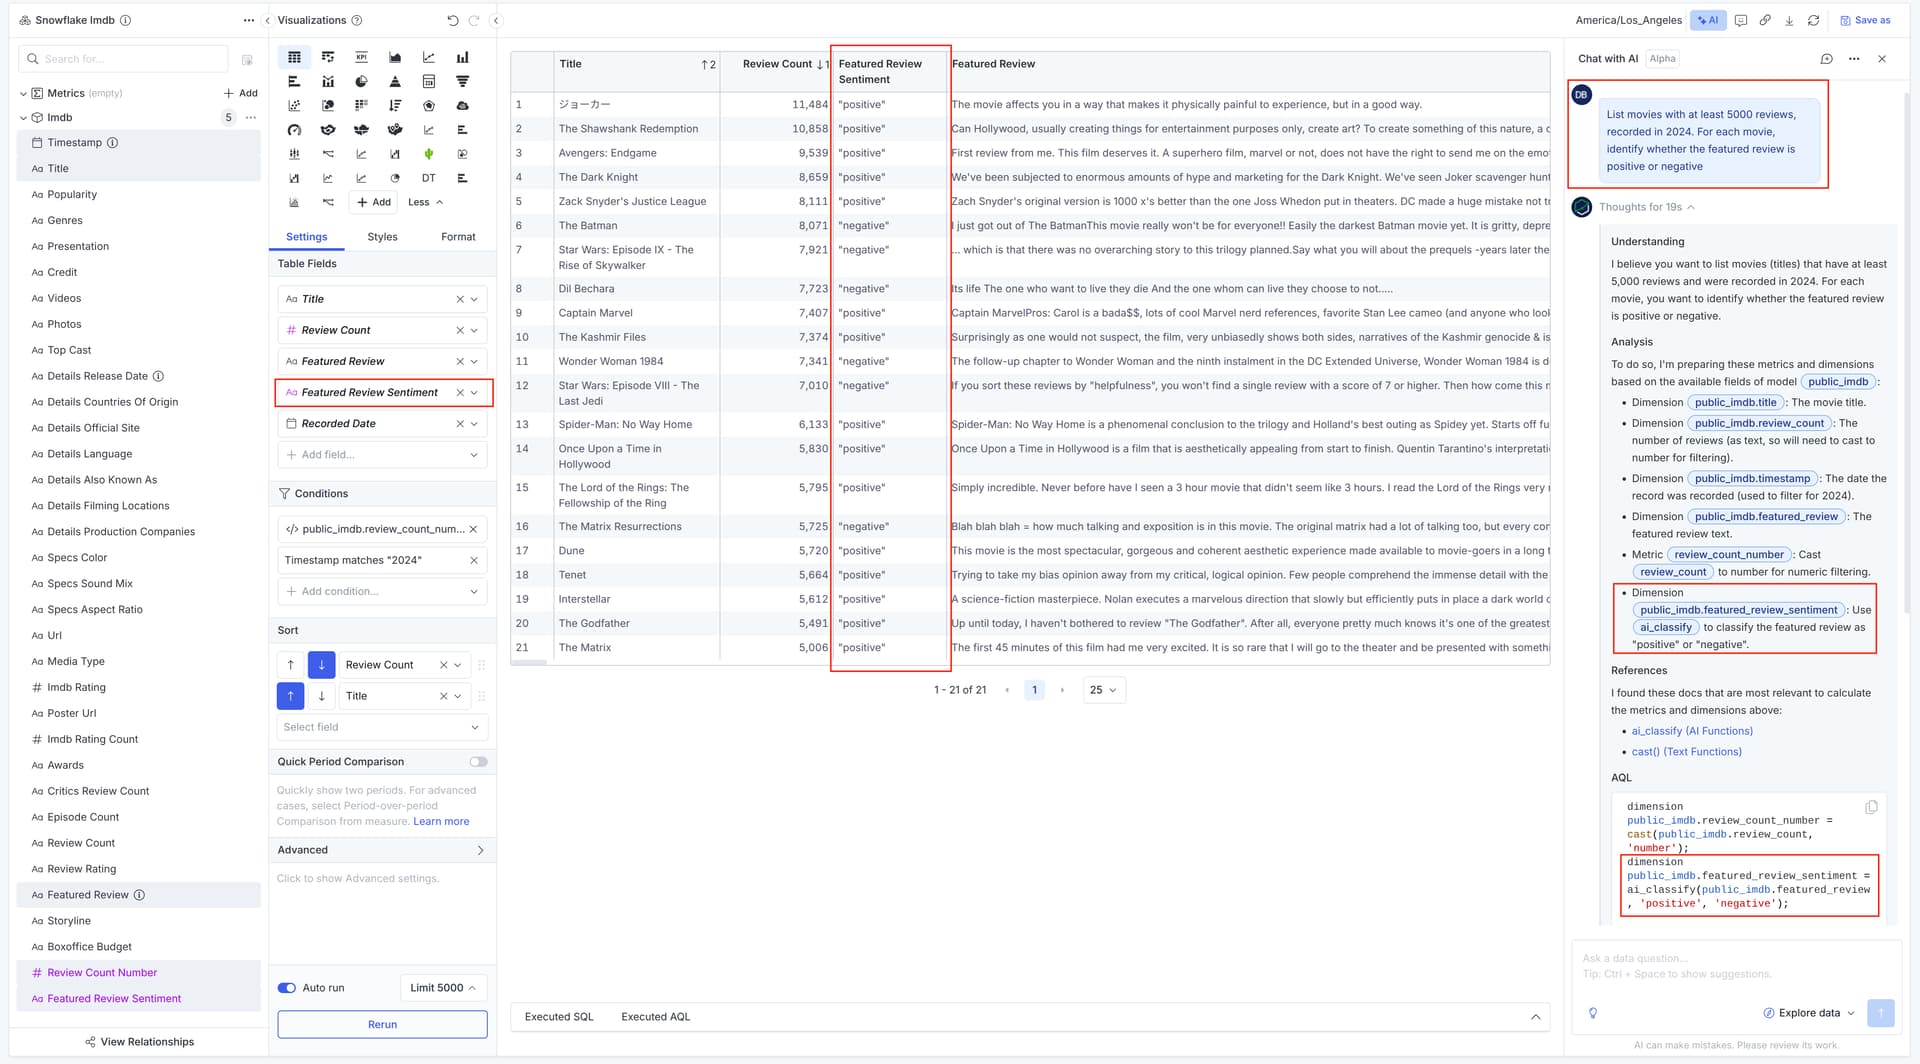The width and height of the screenshot is (1920, 1064).
Task: Start a new AI chat conversation
Action: point(1826,59)
